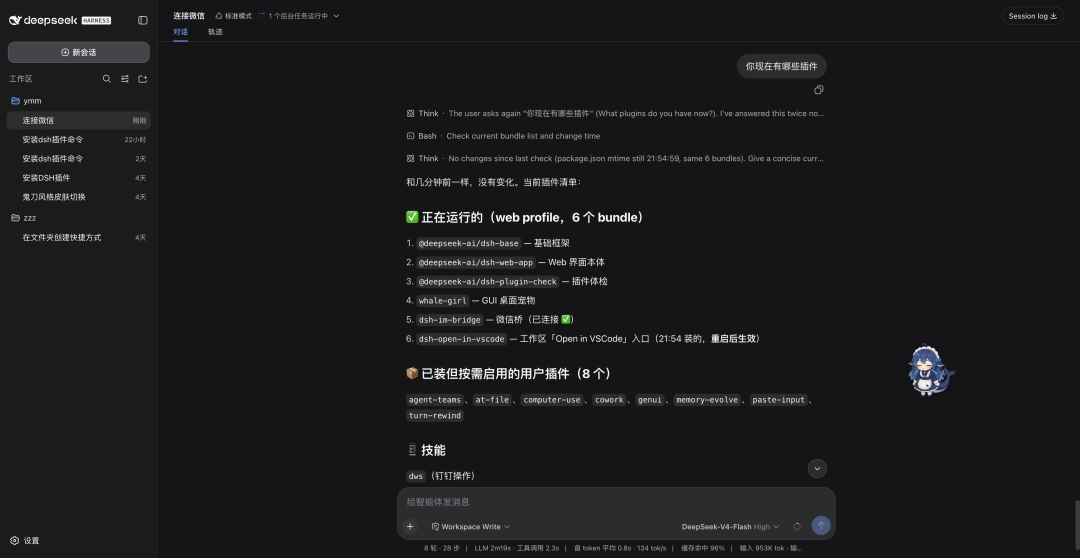Viewport: 1080px width, 558px height.
Task: Send message with blue arrow button
Action: [x=820, y=526]
